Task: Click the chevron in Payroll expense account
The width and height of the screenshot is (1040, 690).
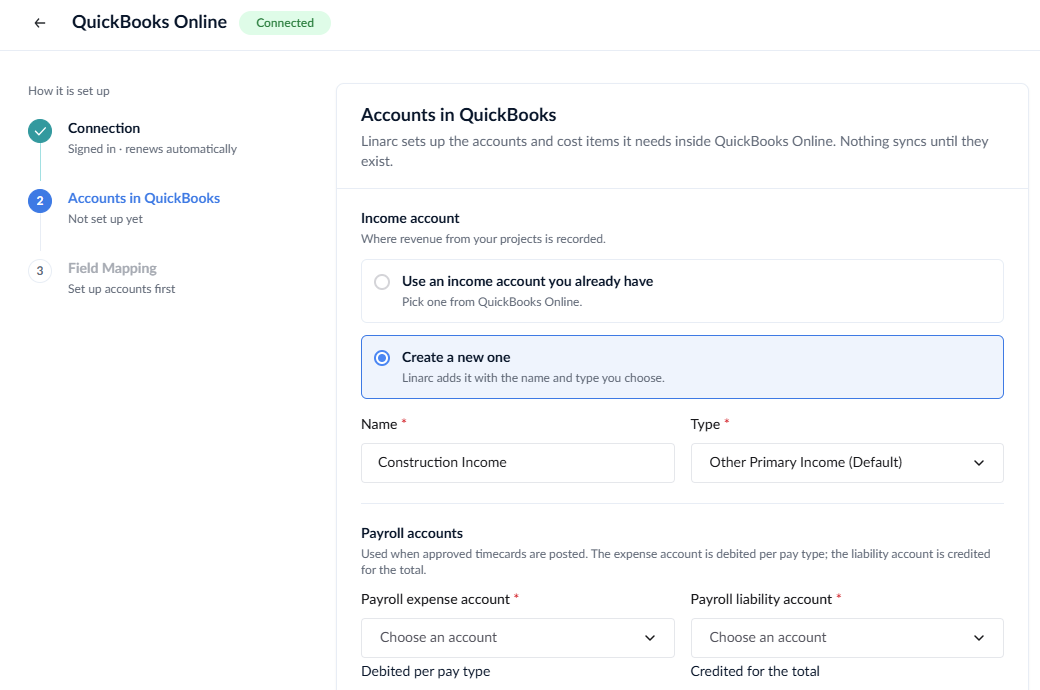Action: pyautogui.click(x=650, y=638)
